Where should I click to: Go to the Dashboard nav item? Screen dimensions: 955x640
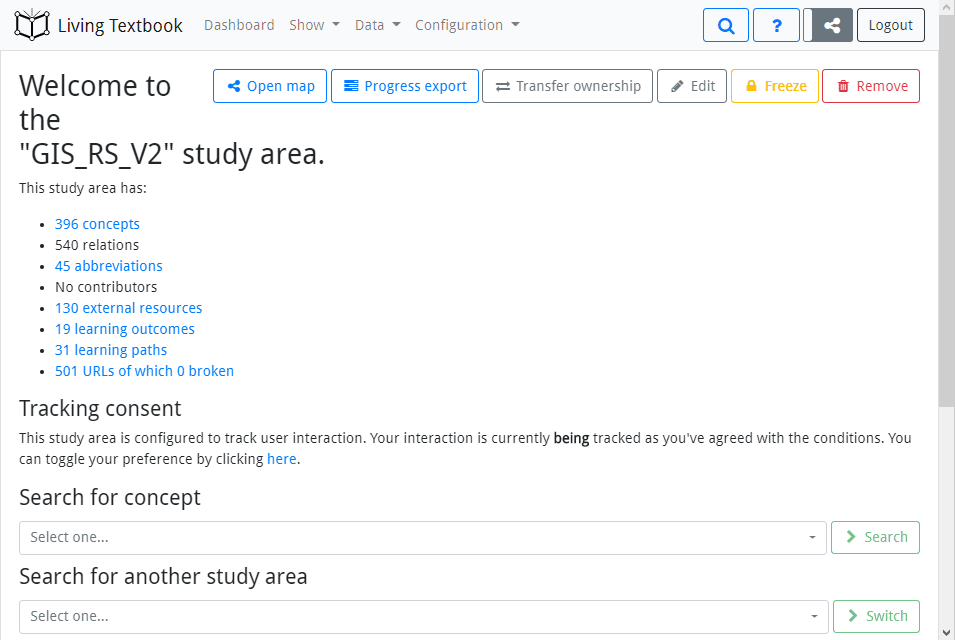point(239,25)
